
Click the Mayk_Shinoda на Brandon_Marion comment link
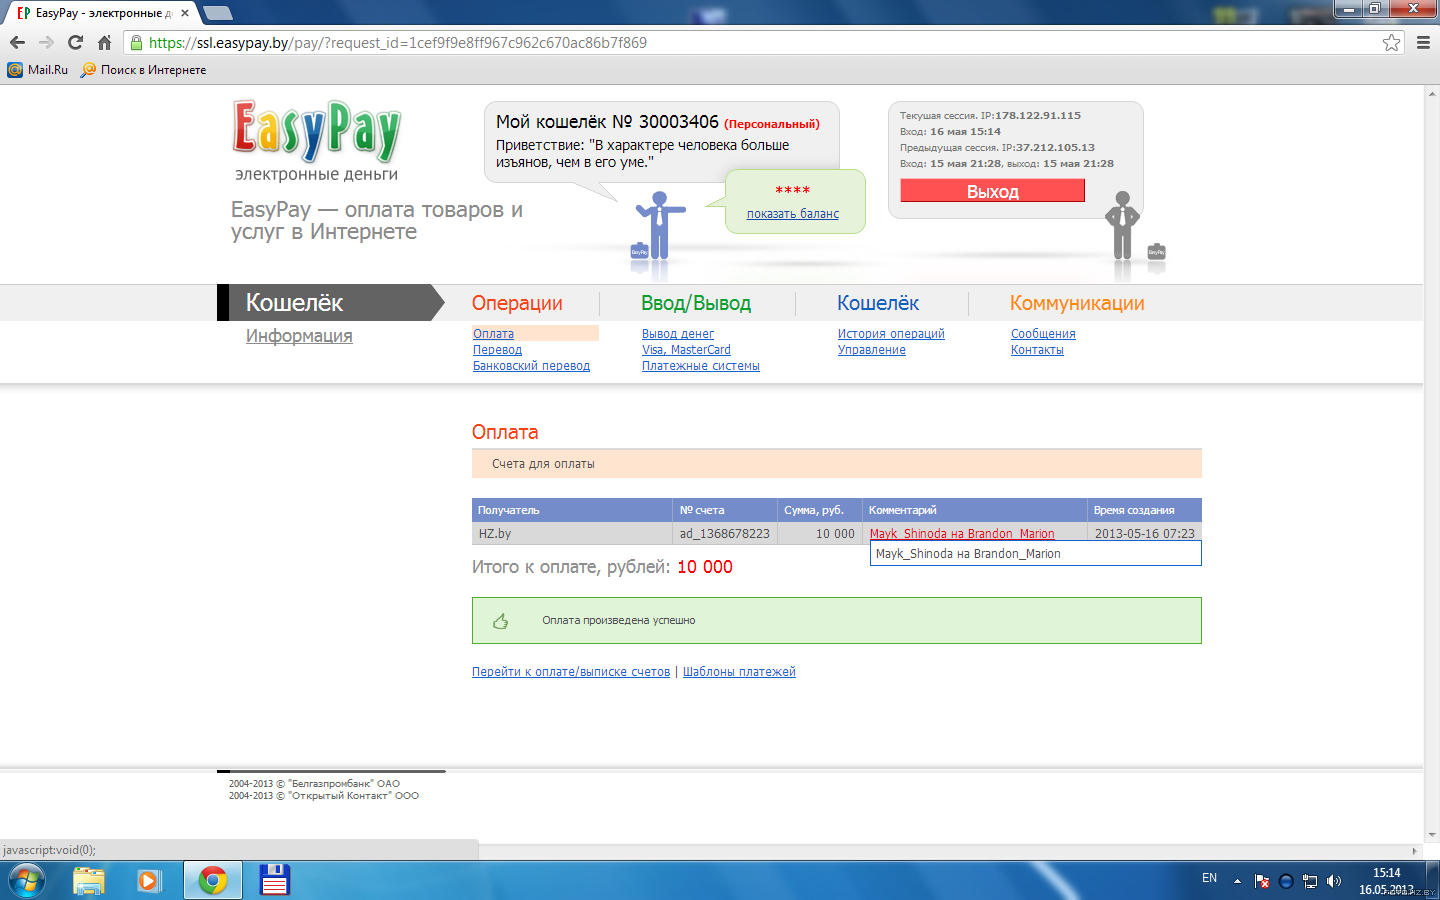click(962, 534)
